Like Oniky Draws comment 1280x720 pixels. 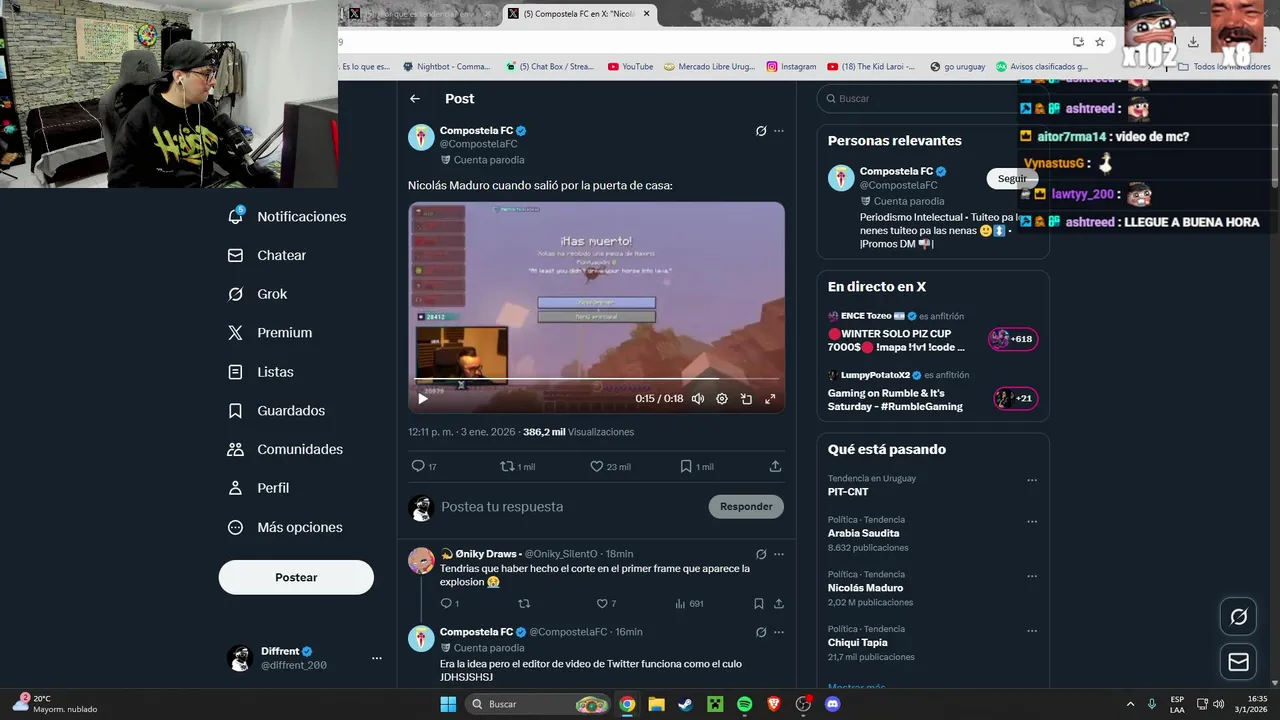(x=606, y=604)
